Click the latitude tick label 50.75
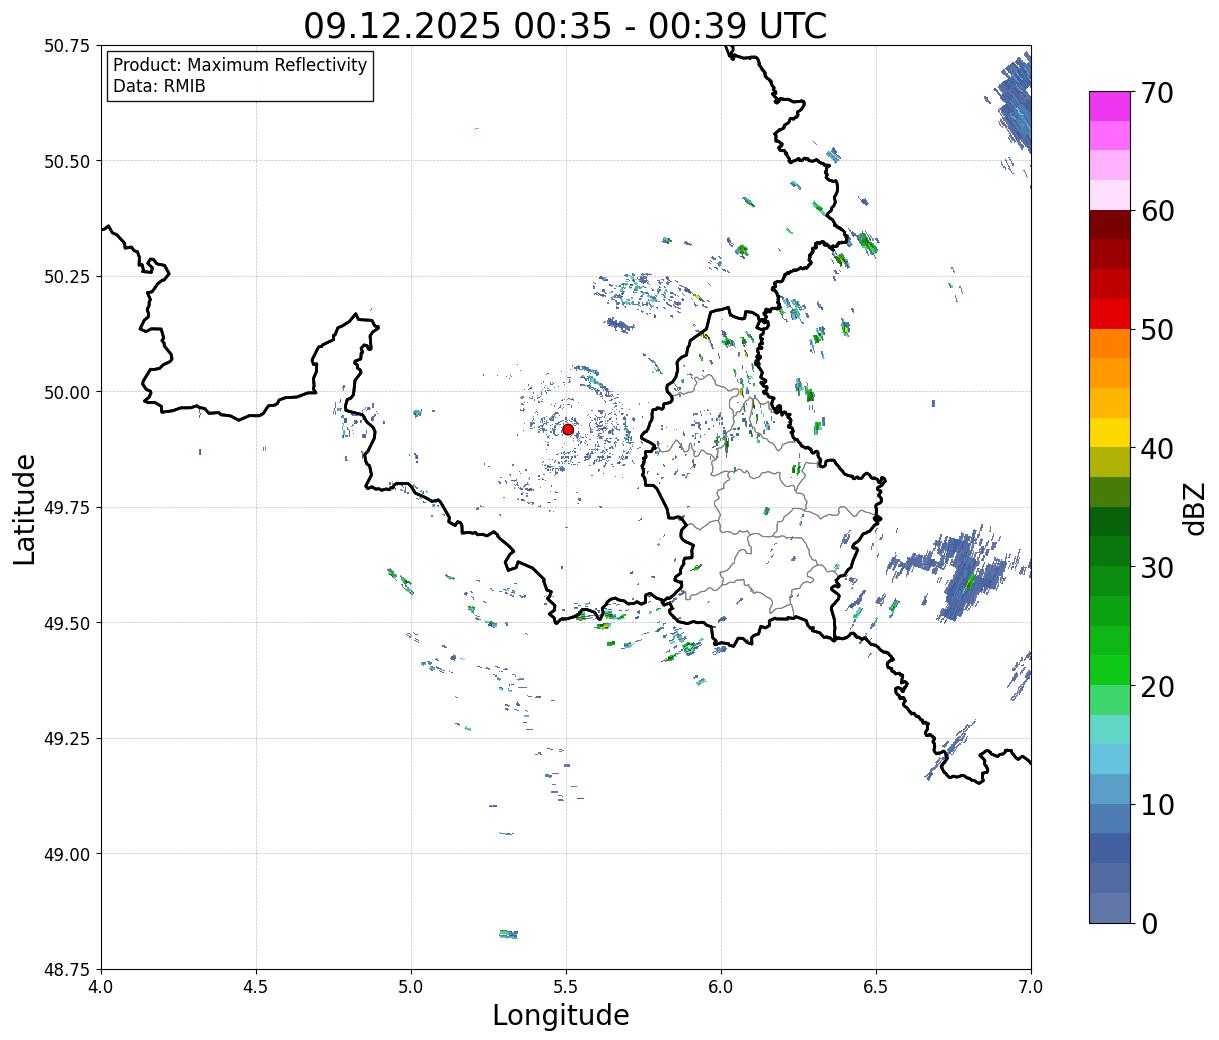Viewport: 1219px width, 1040px height. (x=66, y=46)
